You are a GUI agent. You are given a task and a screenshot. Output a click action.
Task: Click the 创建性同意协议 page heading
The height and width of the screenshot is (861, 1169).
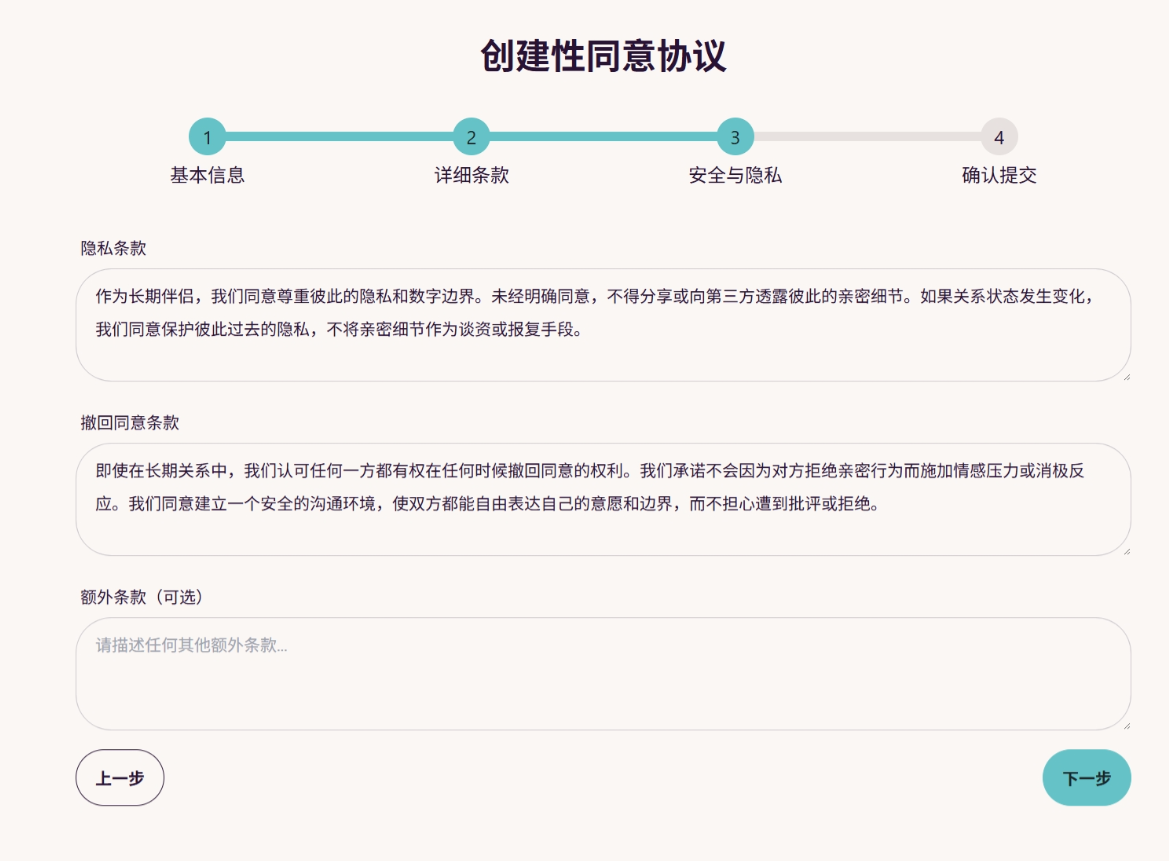[603, 56]
